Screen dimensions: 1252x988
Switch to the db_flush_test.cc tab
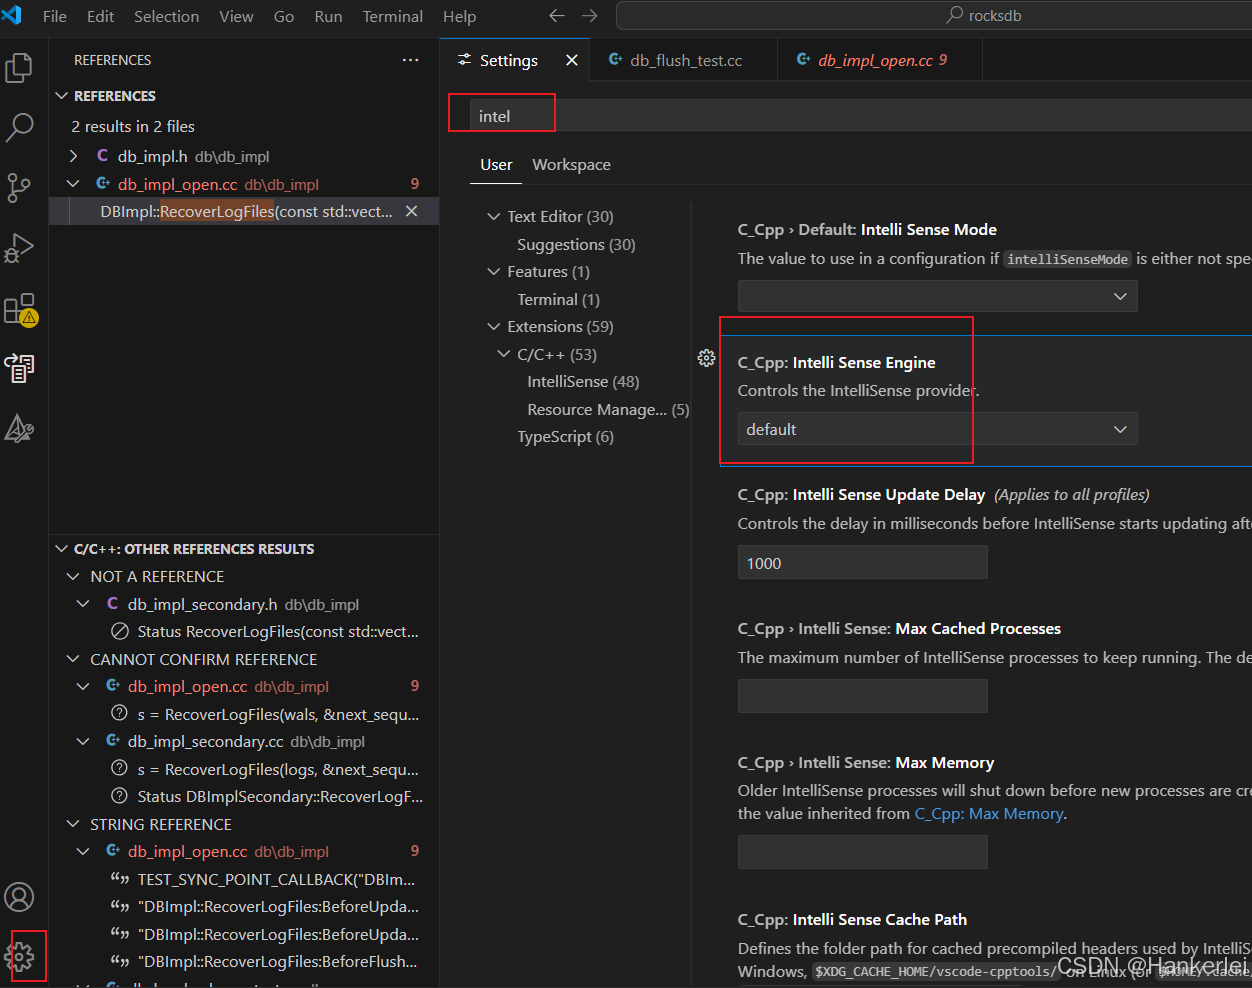[684, 60]
